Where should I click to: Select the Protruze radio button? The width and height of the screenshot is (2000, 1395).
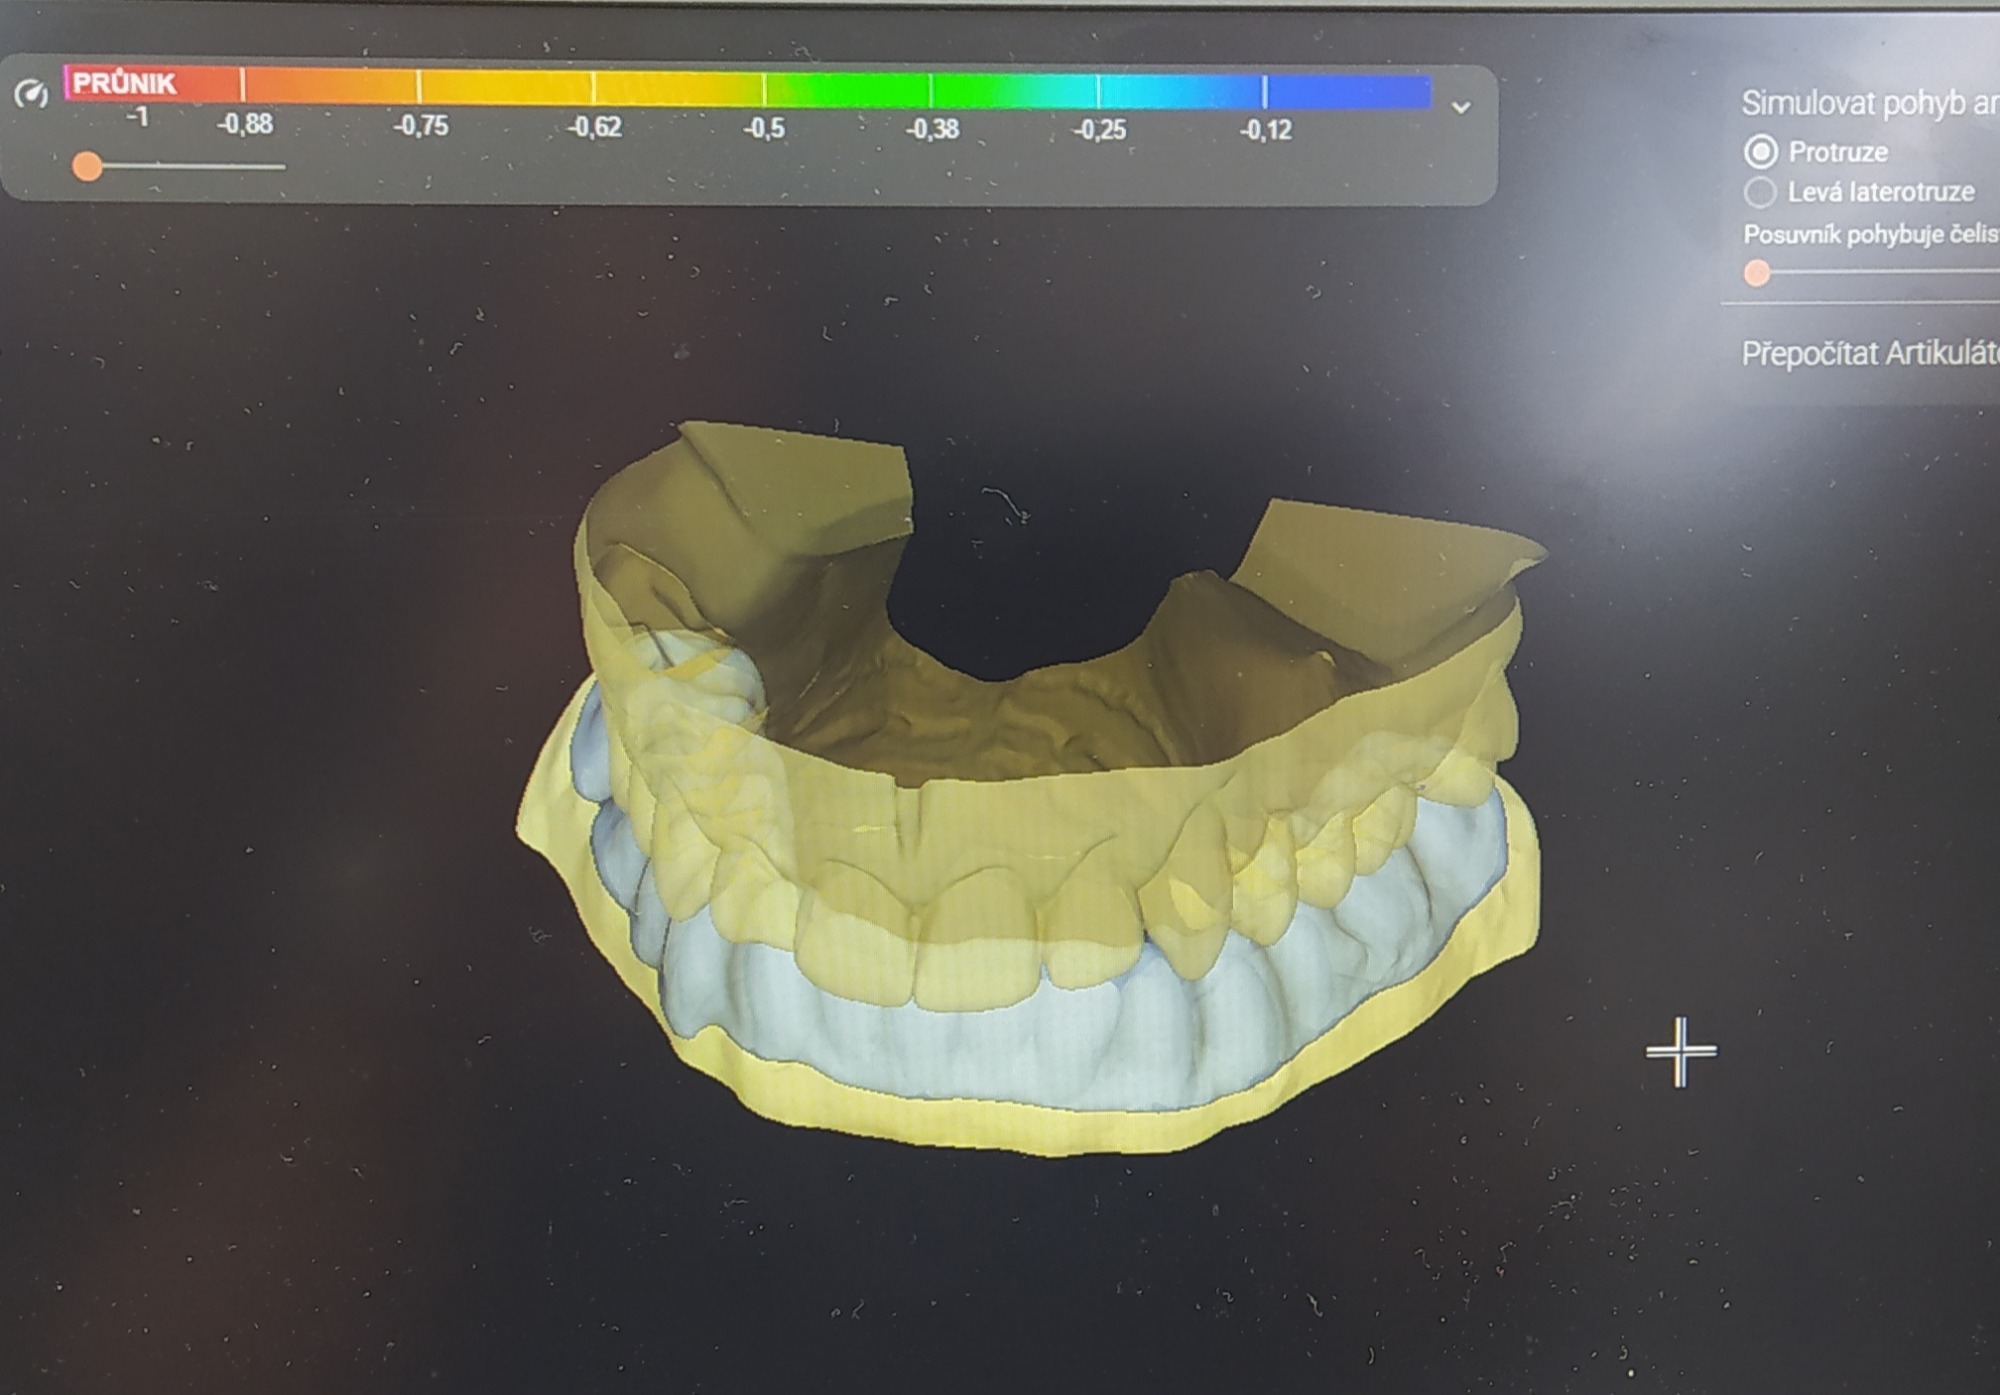tap(1760, 152)
